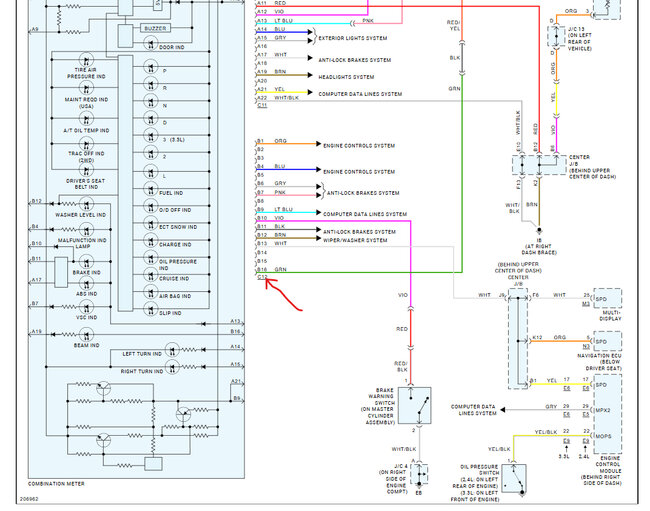Click the HEADLIGHTS SYSTEM reference
Image resolution: width=650 pixels, height=511 pixels.
coord(346,77)
